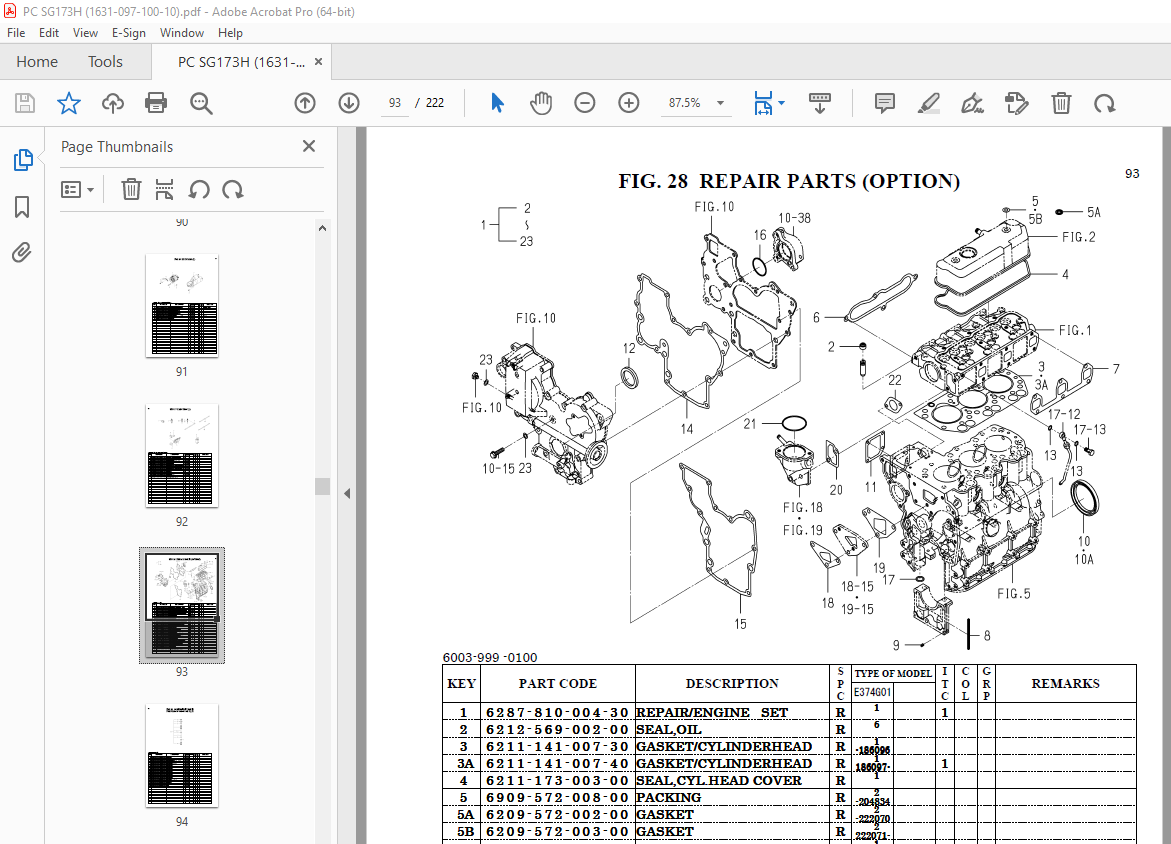Click part code 6209-572-002-00
Image resolution: width=1171 pixels, height=844 pixels.
pyautogui.click(x=557, y=815)
